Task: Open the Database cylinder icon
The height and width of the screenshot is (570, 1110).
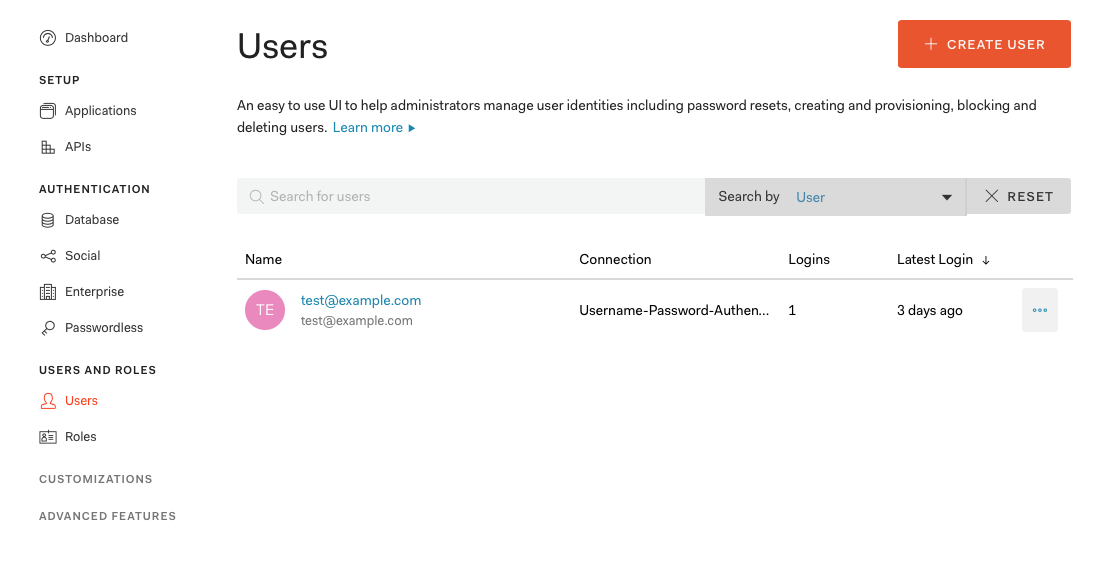Action: tap(48, 220)
